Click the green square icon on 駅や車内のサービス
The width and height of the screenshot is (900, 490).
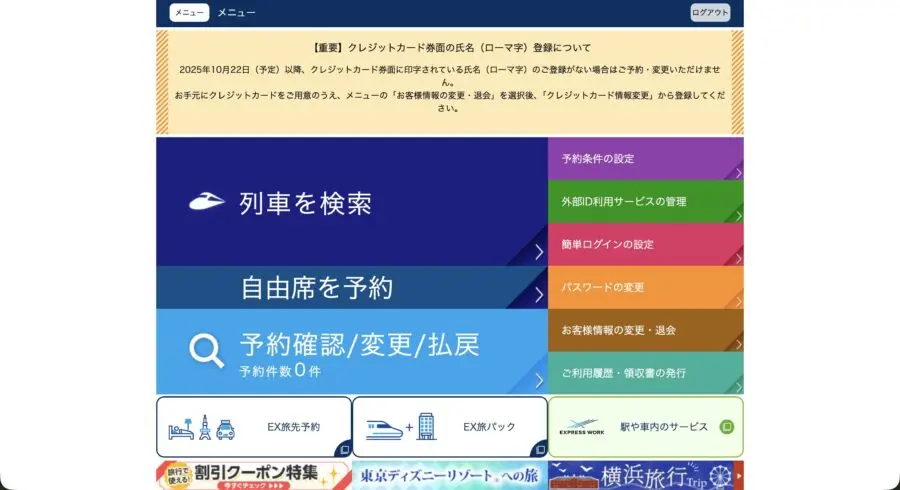[727, 427]
